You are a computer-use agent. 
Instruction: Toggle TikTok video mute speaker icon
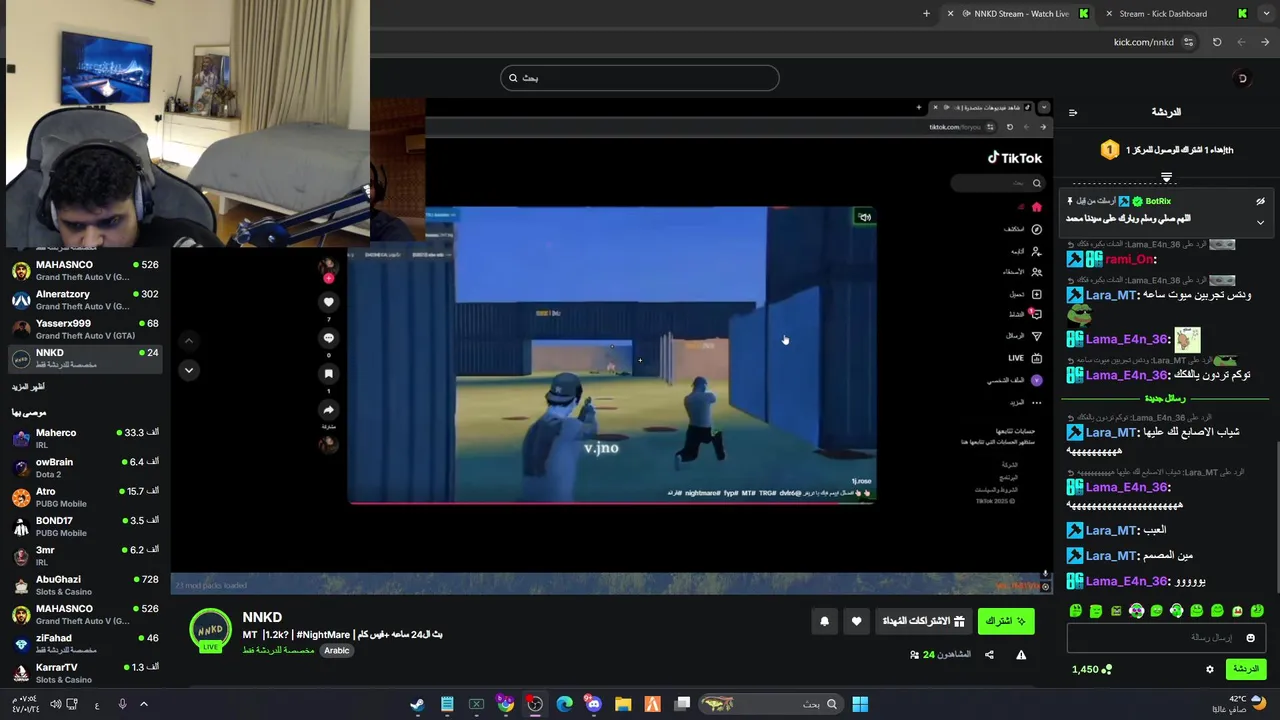[x=864, y=217]
